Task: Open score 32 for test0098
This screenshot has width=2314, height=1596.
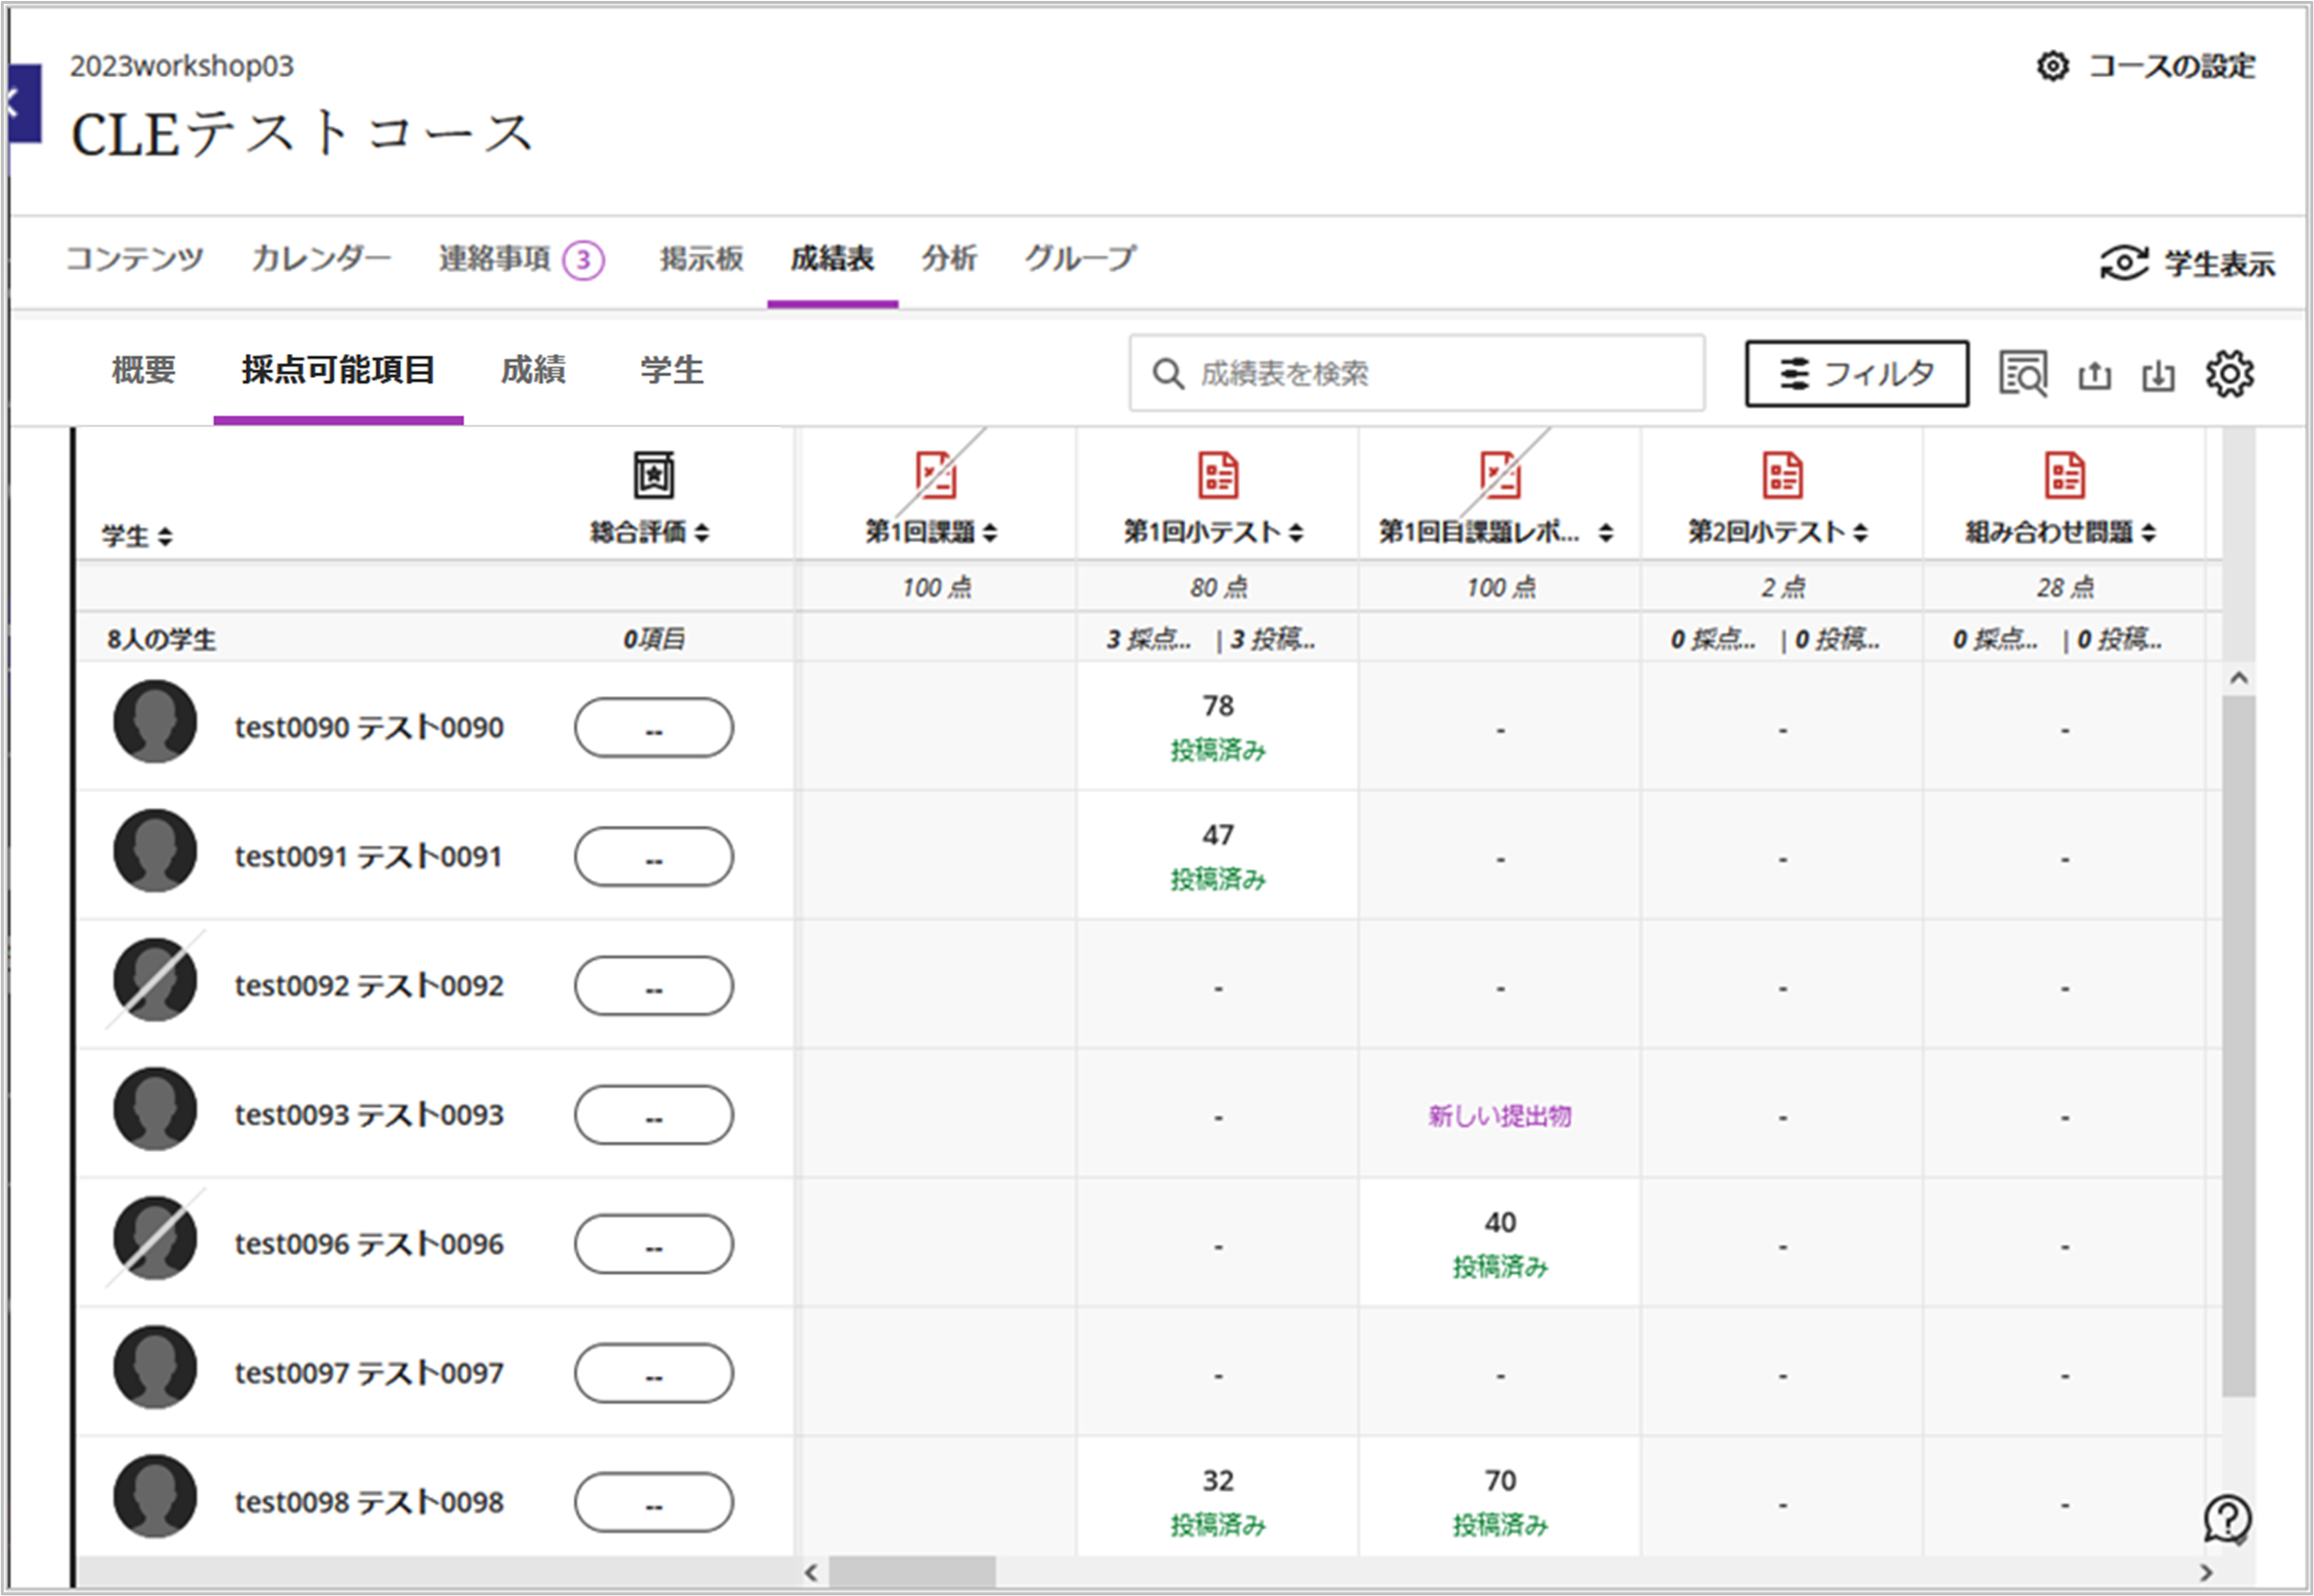Action: point(1217,1480)
